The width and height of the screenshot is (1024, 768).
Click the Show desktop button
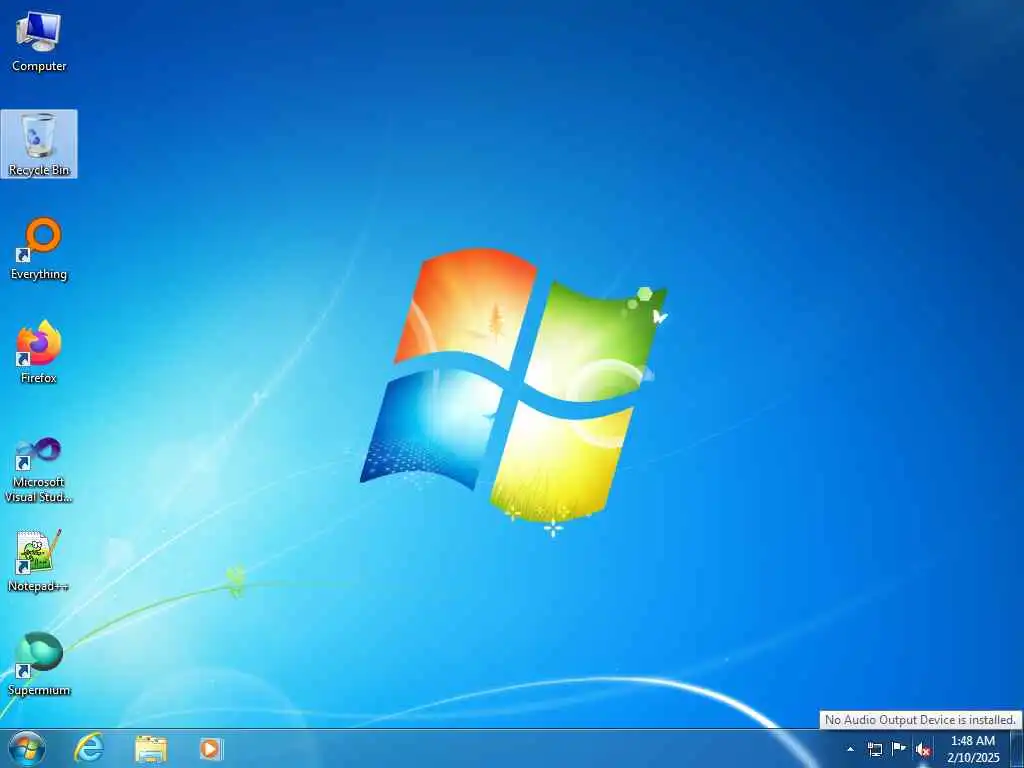click(1017, 749)
